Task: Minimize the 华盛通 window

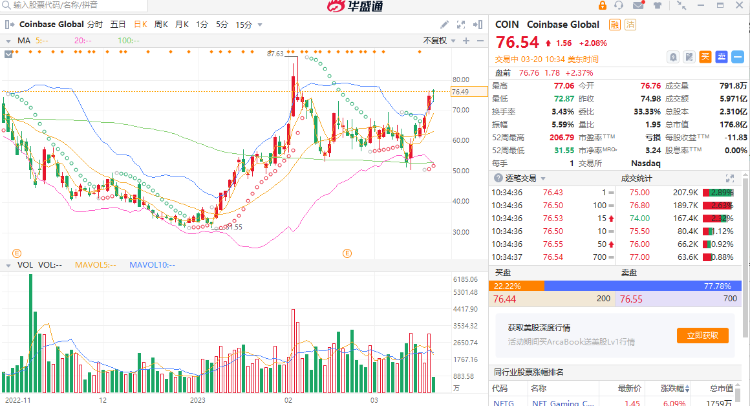Action: [x=701, y=5]
